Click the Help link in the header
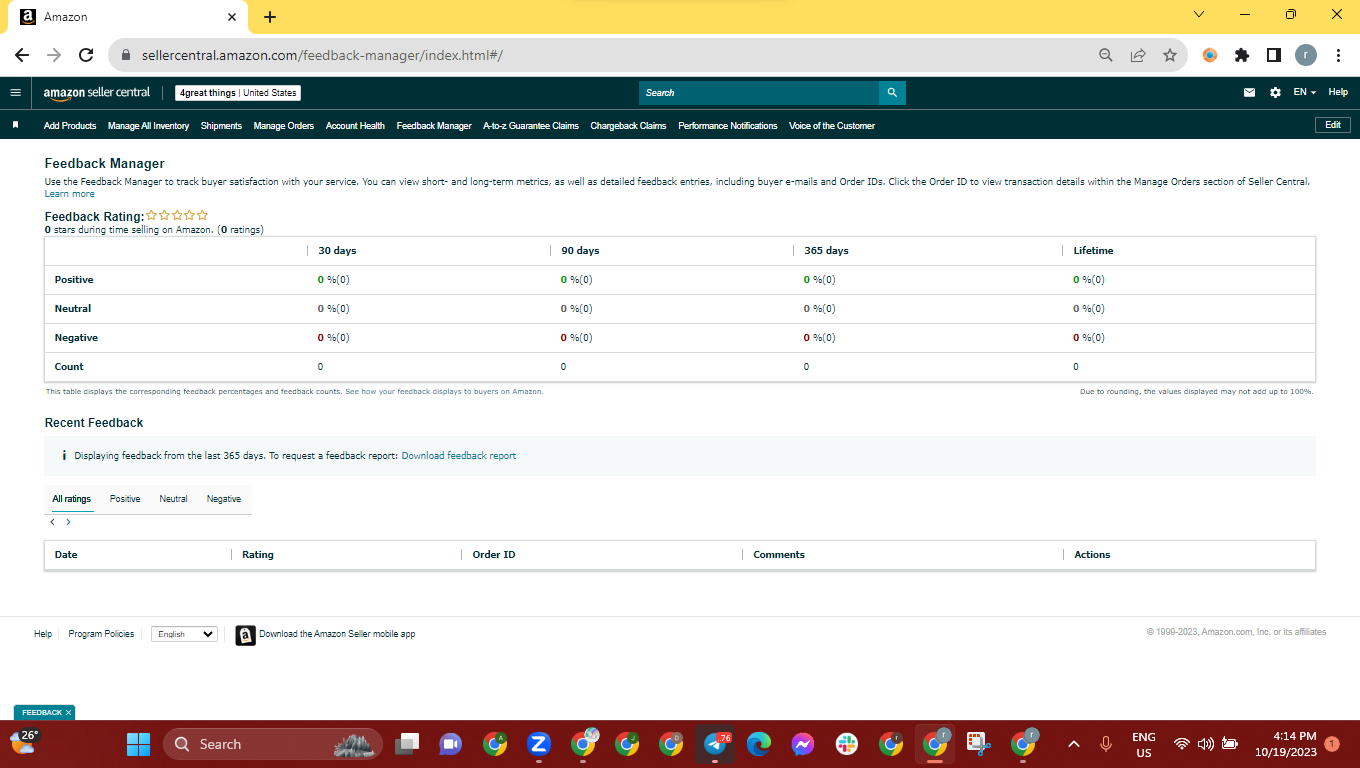This screenshot has height=768, width=1360. (x=1338, y=93)
